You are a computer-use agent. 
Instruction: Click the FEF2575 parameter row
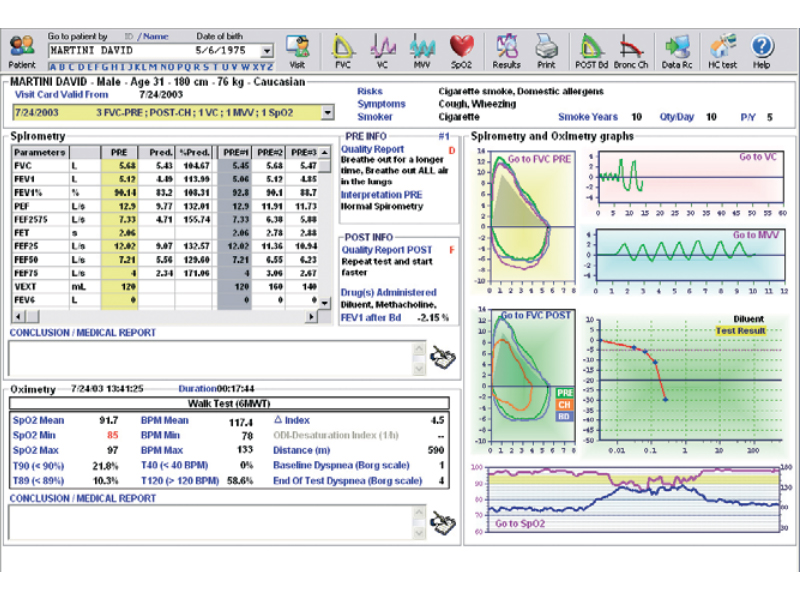[x=165, y=219]
